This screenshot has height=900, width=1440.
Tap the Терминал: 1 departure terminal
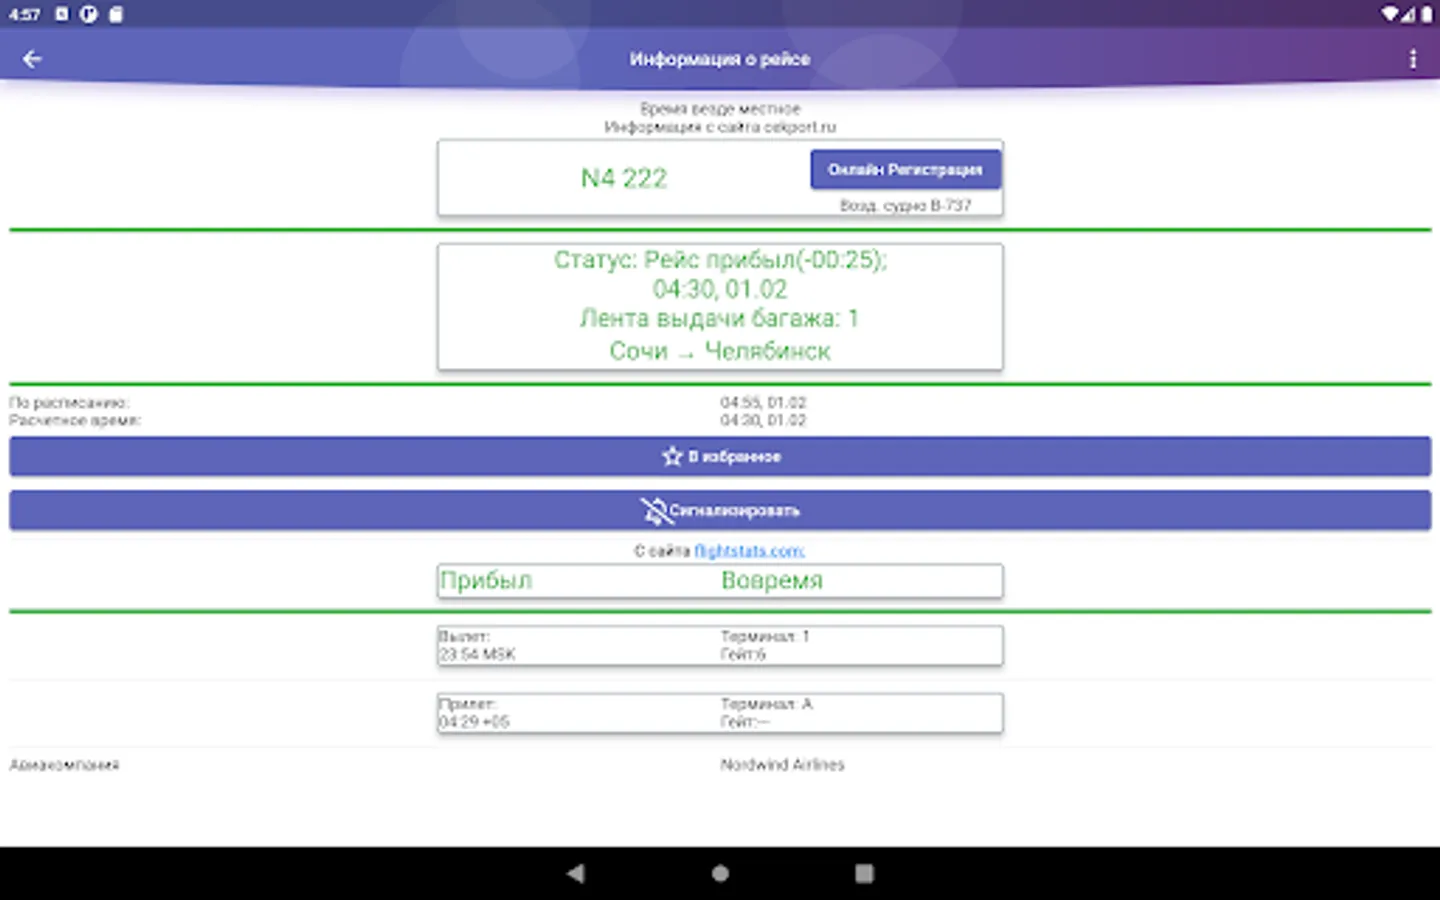(x=765, y=636)
